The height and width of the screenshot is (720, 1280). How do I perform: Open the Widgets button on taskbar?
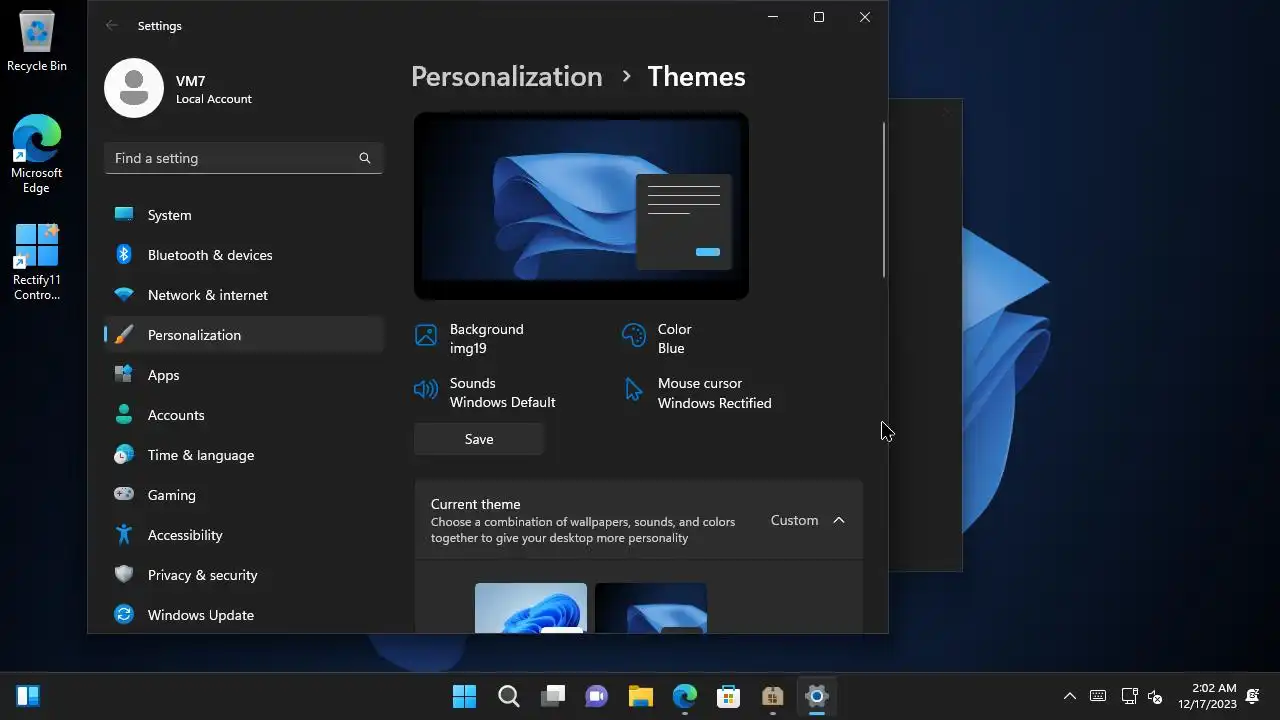pyautogui.click(x=28, y=696)
